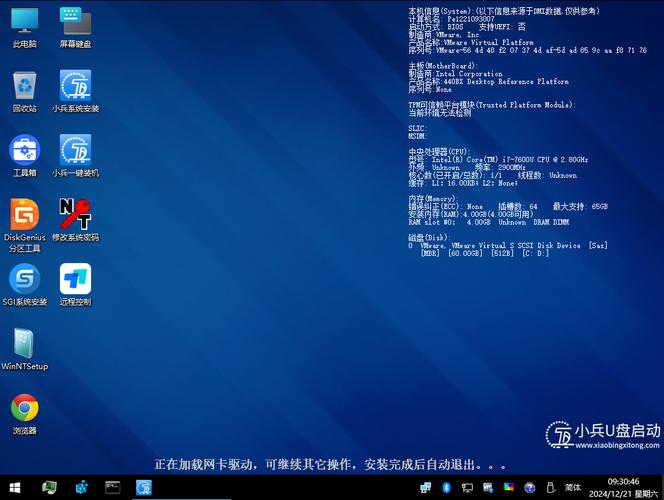The width and height of the screenshot is (664, 500).
Task: Launch the 屏幕键盘 on-screen keyboard
Action: click(x=75, y=24)
